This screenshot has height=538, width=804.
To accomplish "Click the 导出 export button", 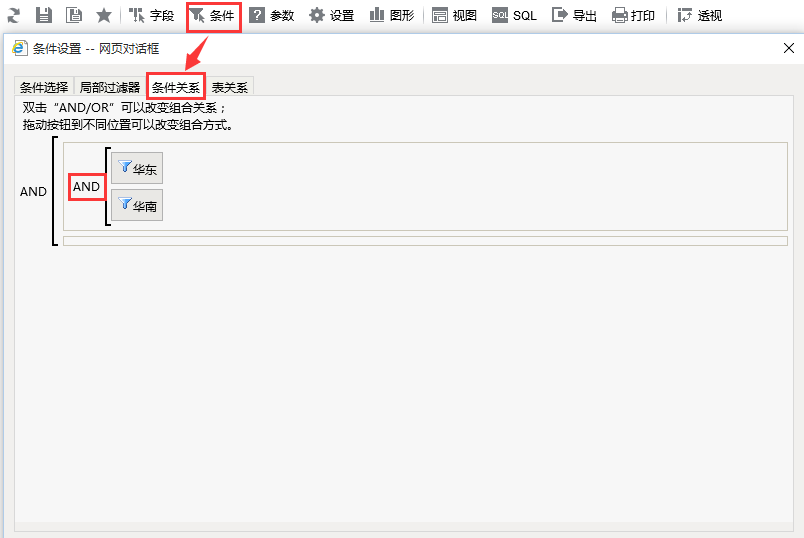I will [x=574, y=15].
